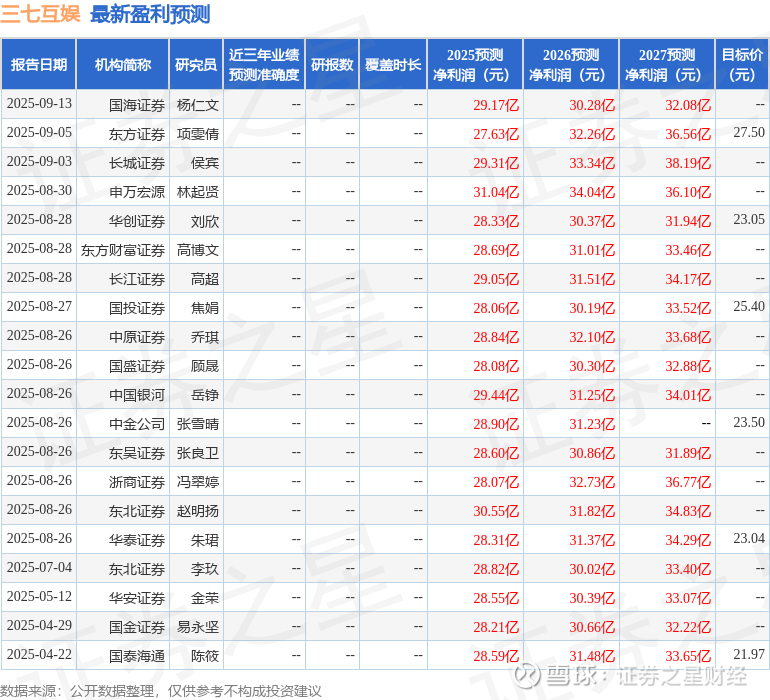Click the target price 23.05
The width and height of the screenshot is (770, 700).
749,220
